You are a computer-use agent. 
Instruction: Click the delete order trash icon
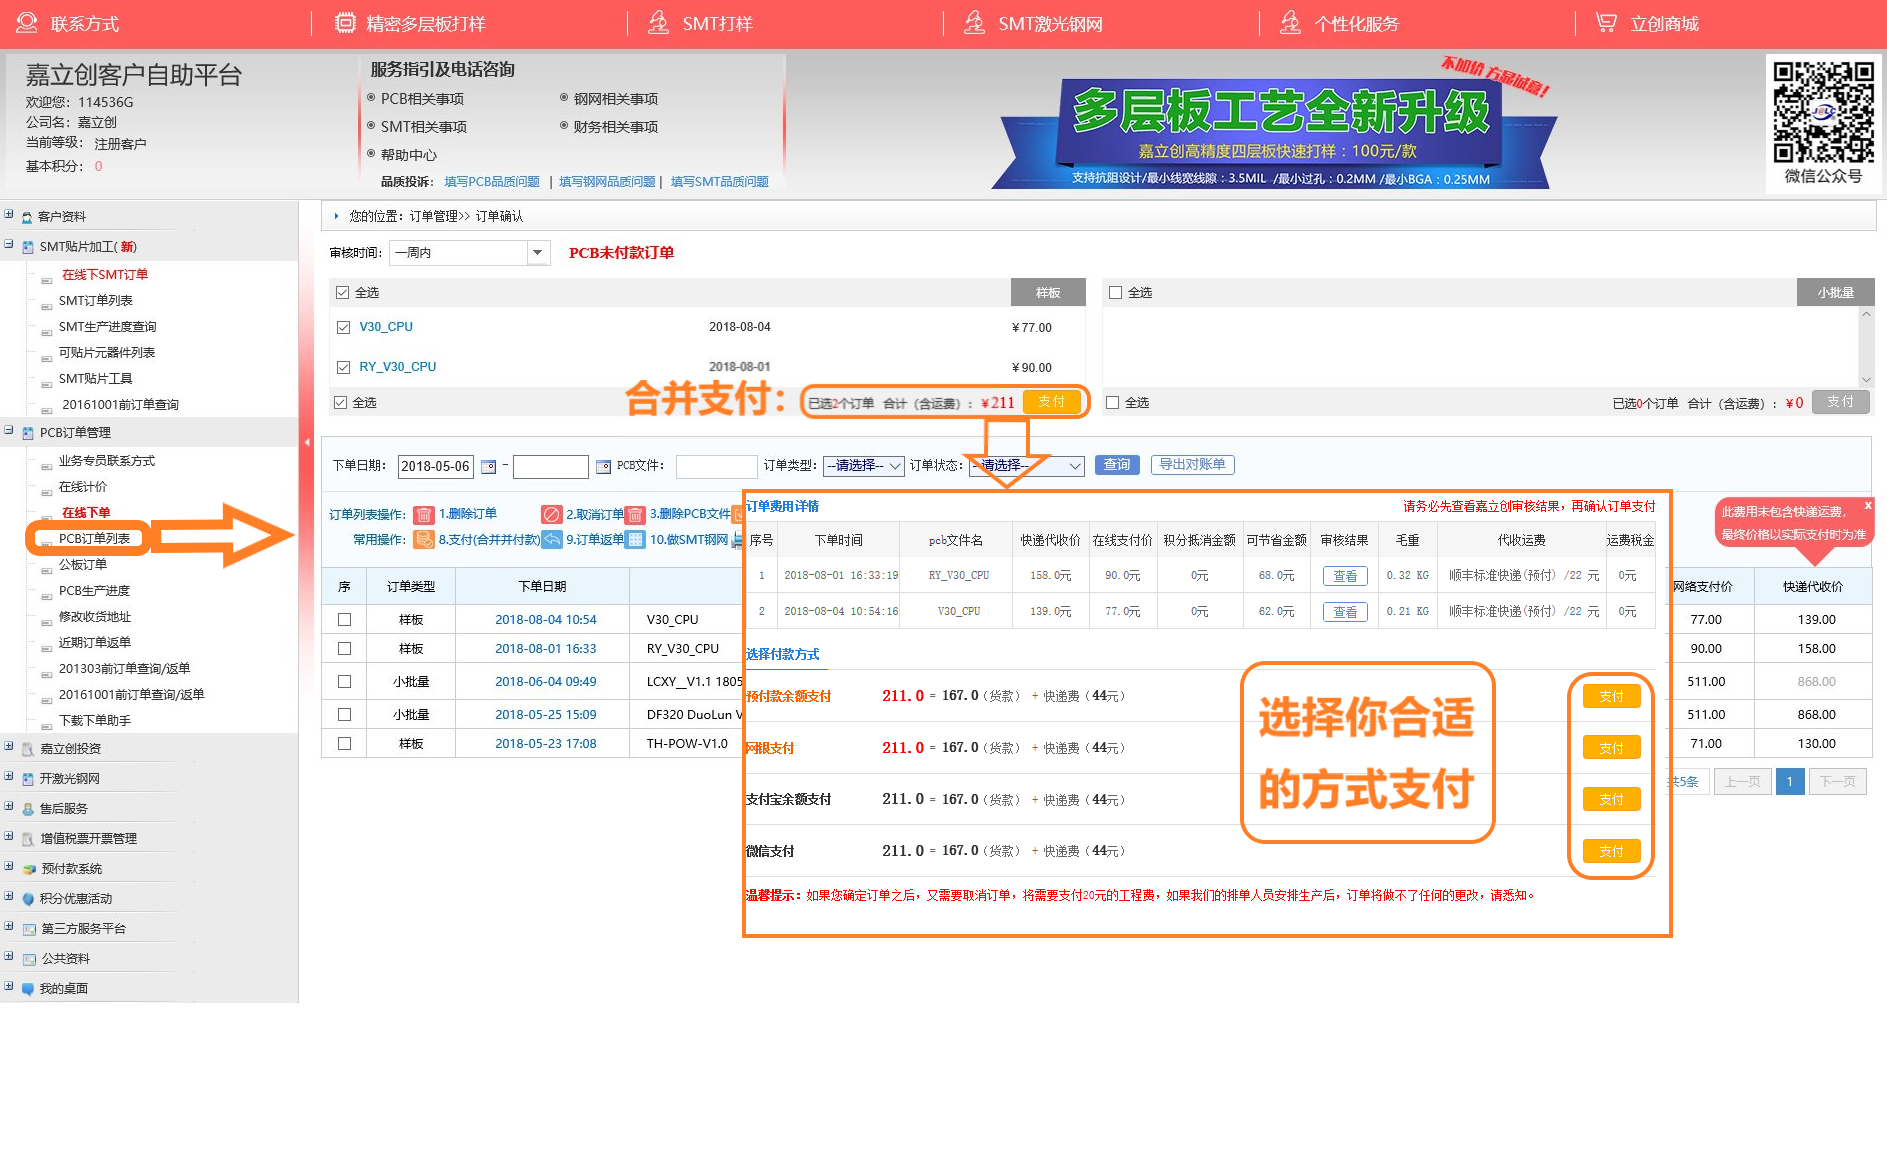tap(424, 515)
